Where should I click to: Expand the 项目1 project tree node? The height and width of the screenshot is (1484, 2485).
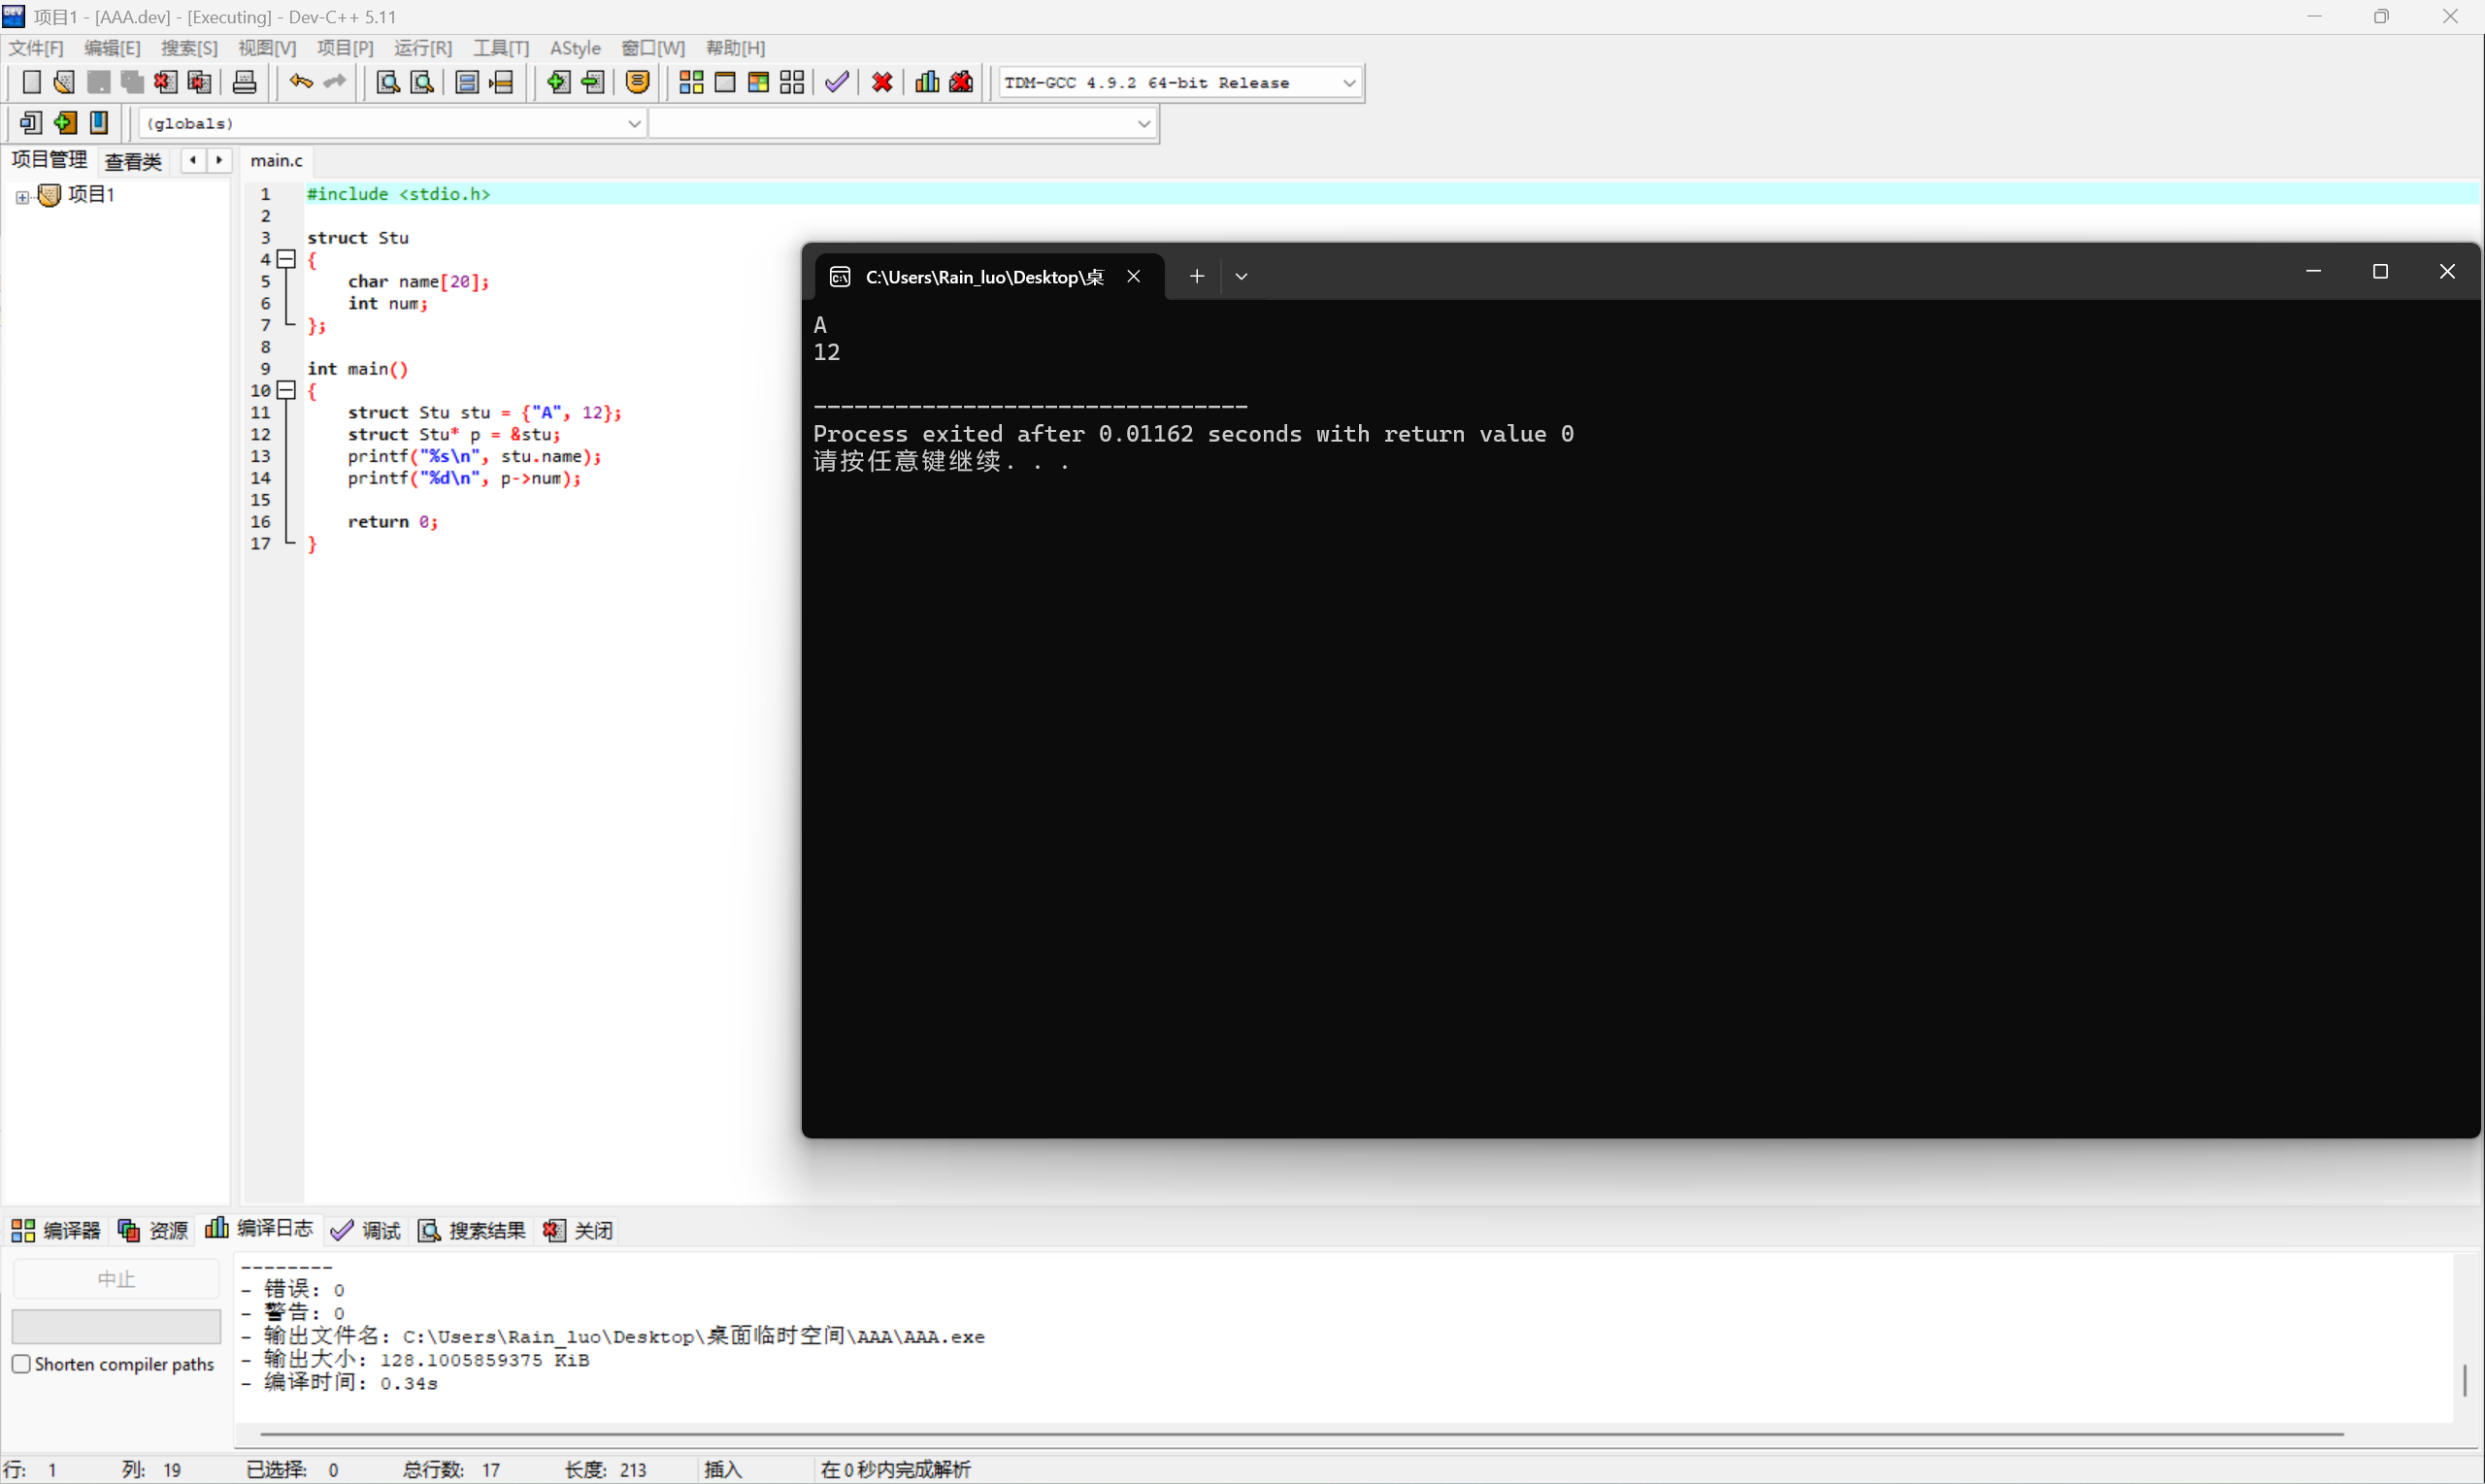[22, 196]
